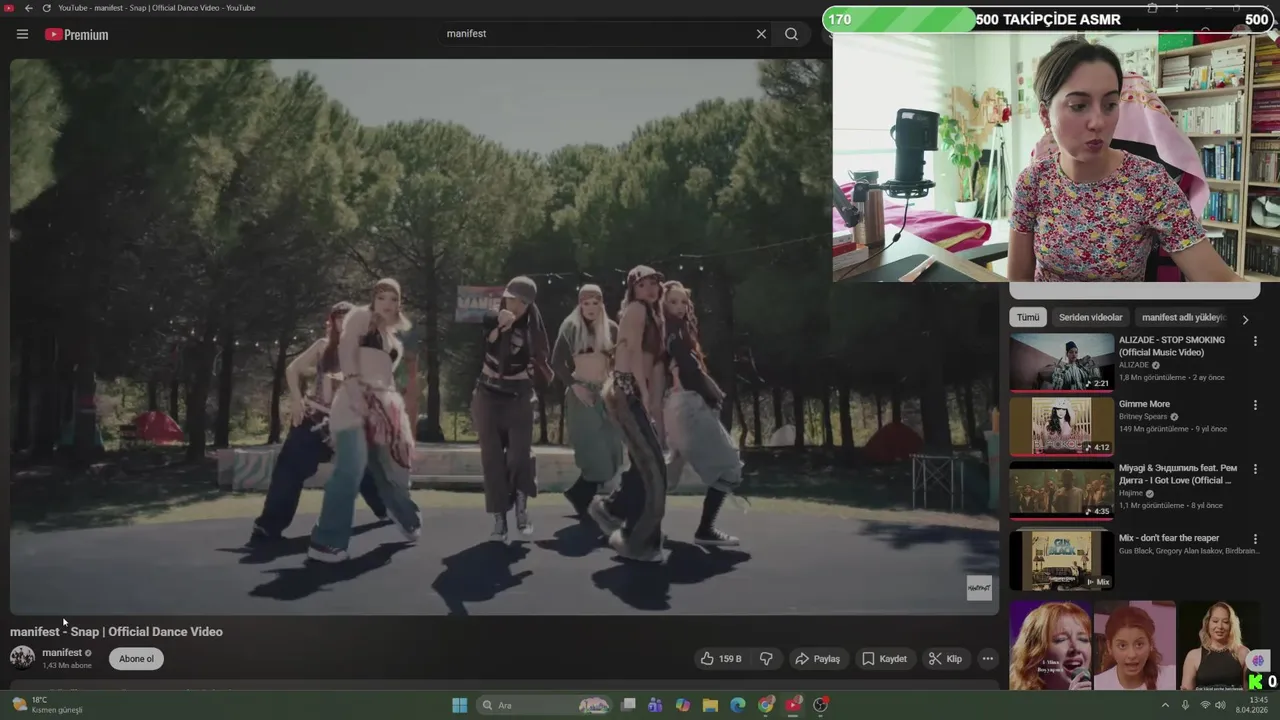The width and height of the screenshot is (1280, 720).
Task: Open the OBS icon in the taskbar
Action: pos(821,705)
